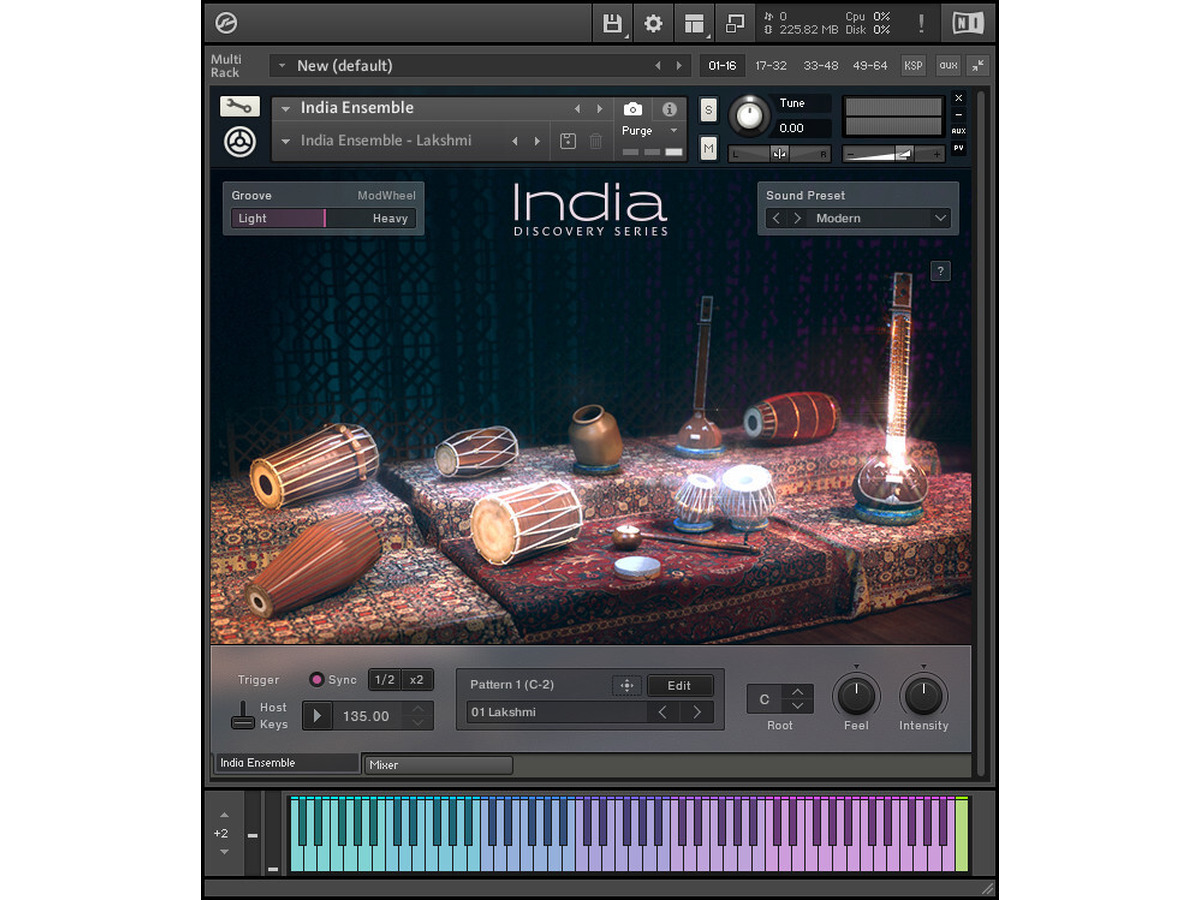
Task: Click the tabla drums pair
Action: point(723,496)
